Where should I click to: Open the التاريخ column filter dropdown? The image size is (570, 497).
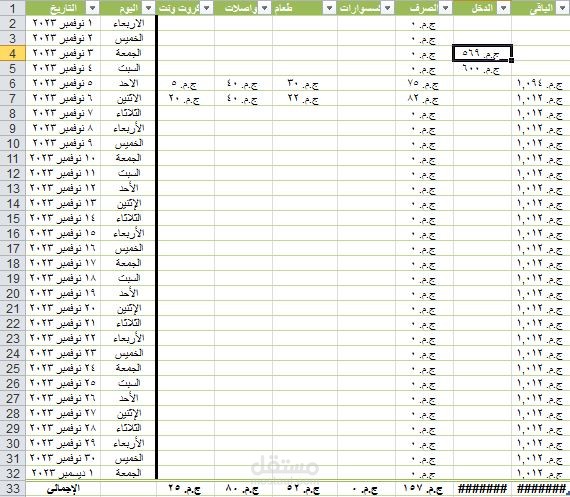coord(93,8)
